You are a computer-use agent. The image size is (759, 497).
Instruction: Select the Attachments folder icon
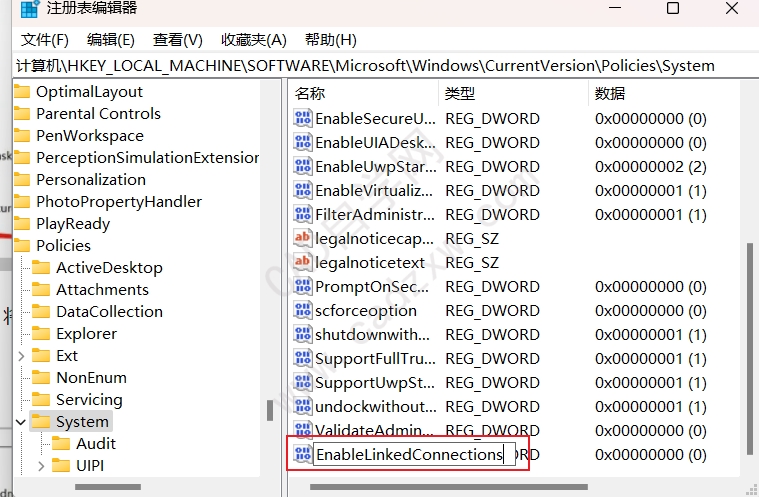coord(41,289)
